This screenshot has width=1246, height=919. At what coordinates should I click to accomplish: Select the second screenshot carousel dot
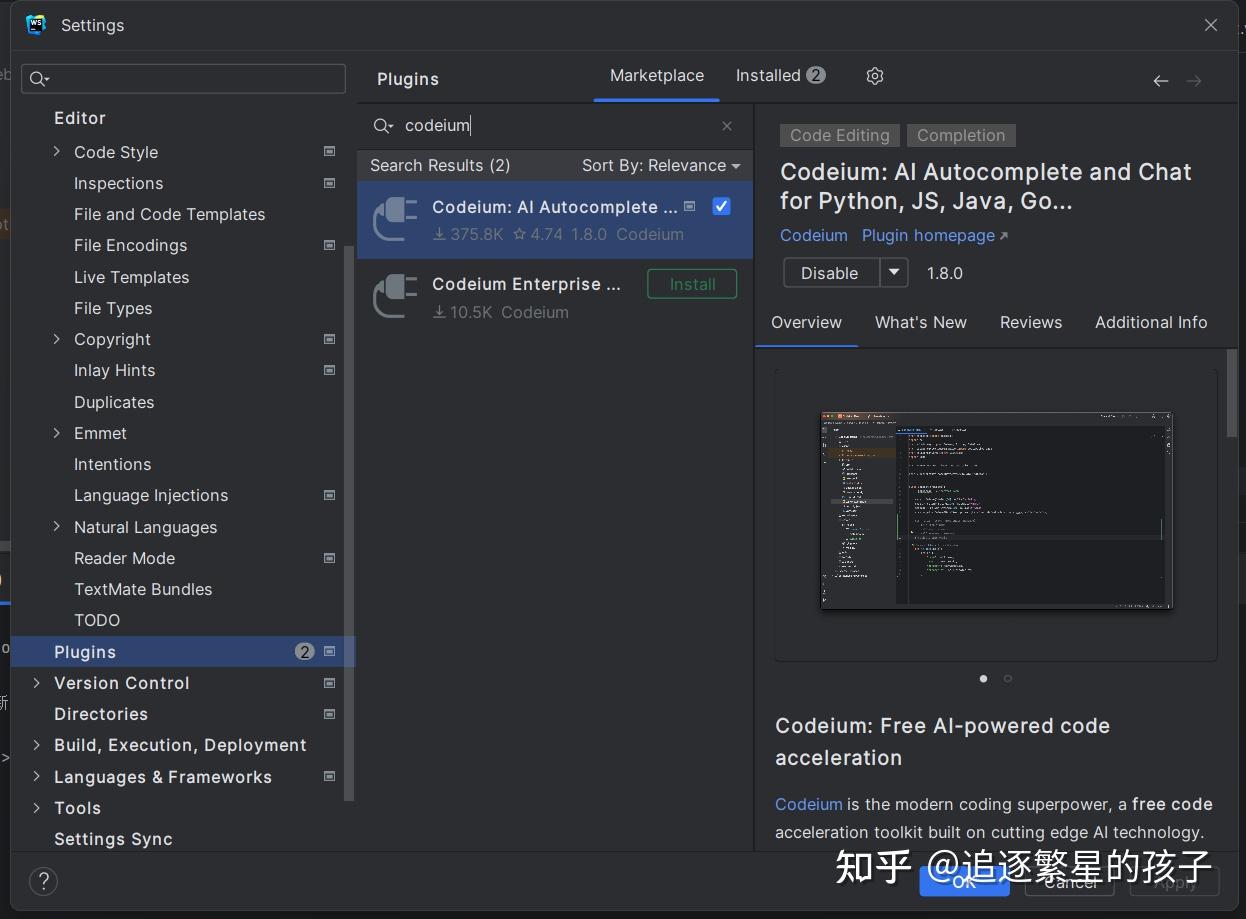click(x=1007, y=679)
